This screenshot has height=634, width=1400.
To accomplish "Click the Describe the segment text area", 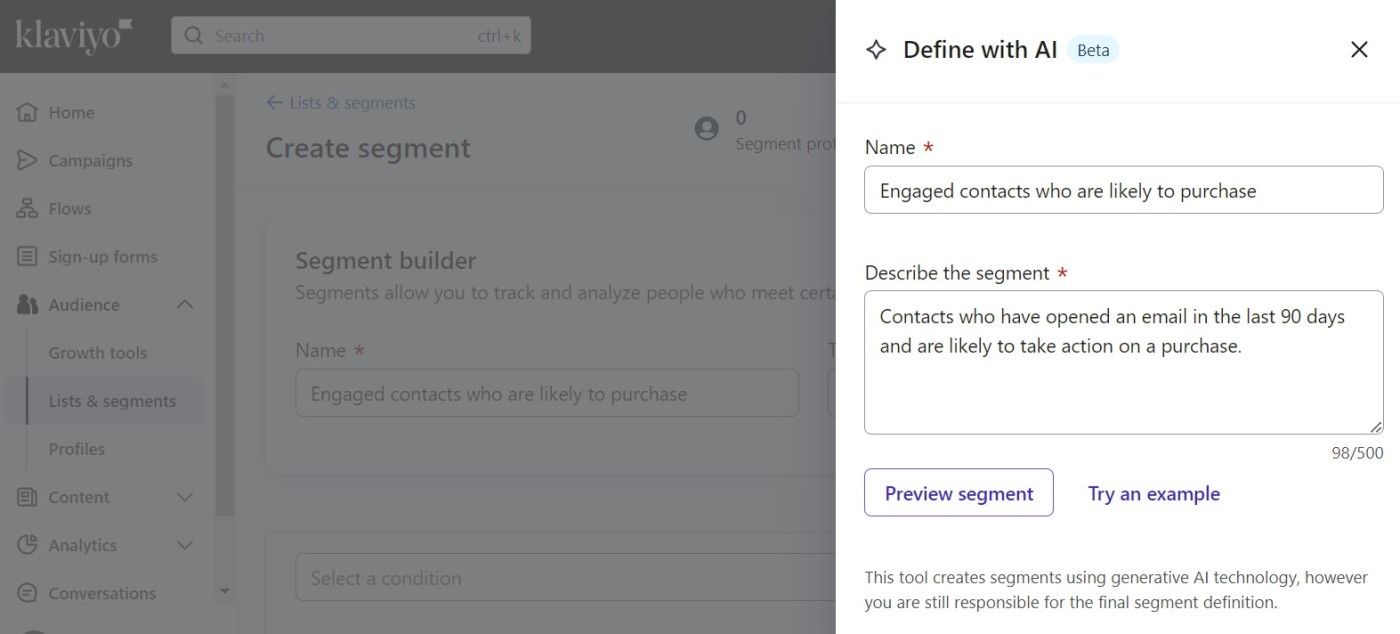I will (x=1123, y=362).
